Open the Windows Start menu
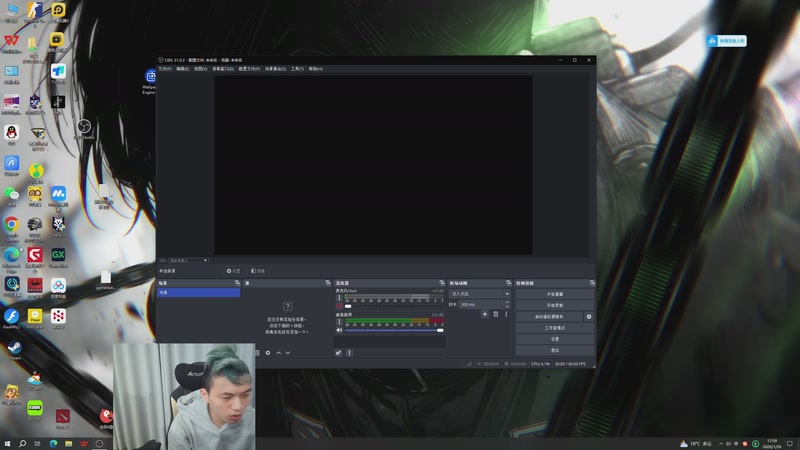Image resolution: width=800 pixels, height=450 pixels. [7, 444]
